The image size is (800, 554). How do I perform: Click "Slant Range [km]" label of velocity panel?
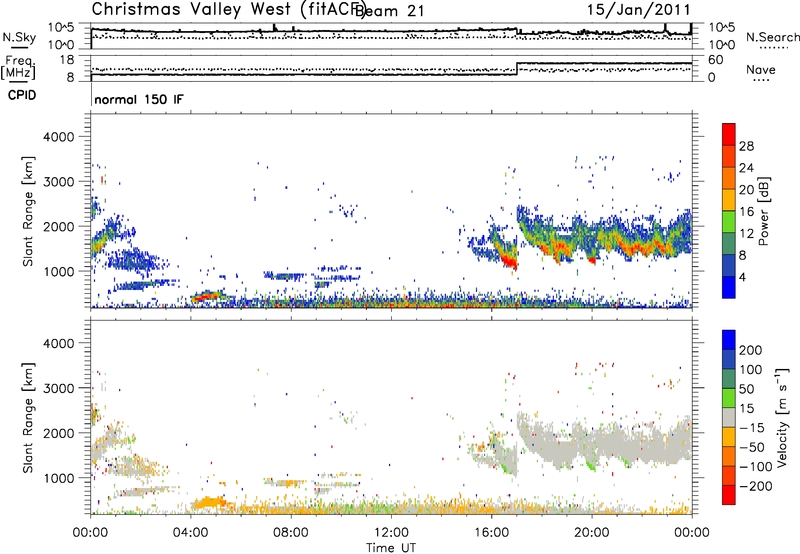(x=28, y=417)
